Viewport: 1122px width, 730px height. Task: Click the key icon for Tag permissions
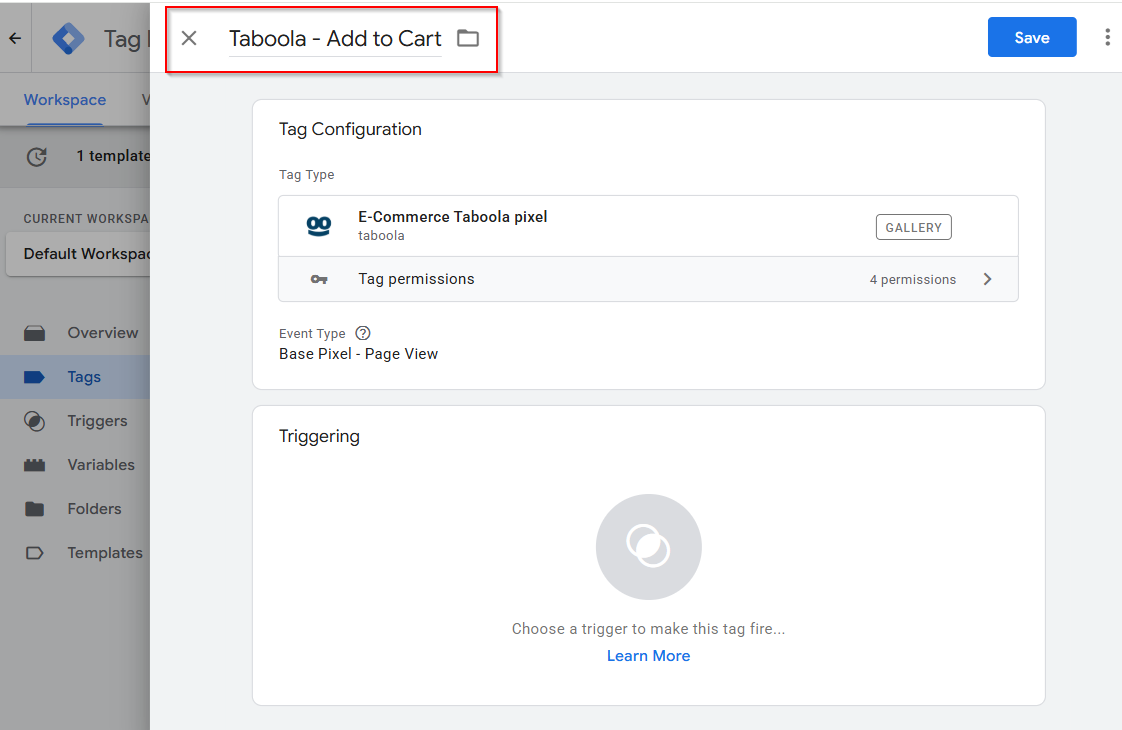click(x=319, y=279)
